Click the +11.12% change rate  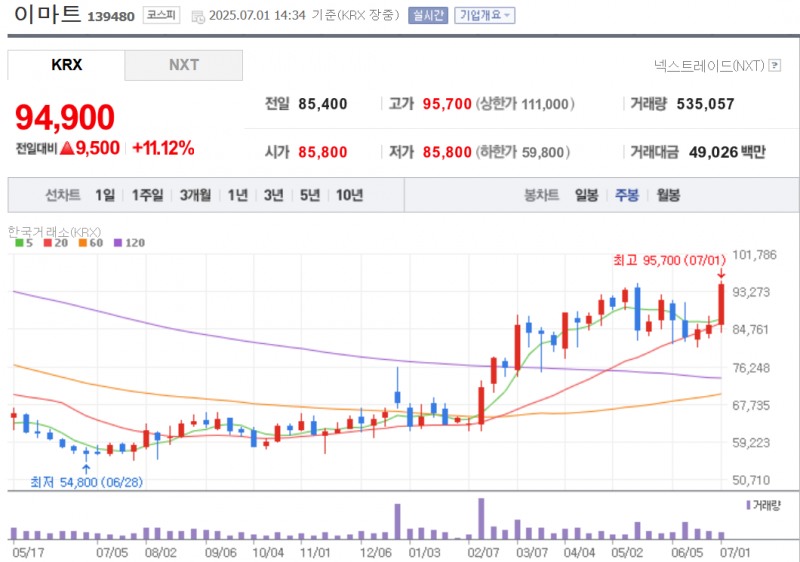(163, 148)
